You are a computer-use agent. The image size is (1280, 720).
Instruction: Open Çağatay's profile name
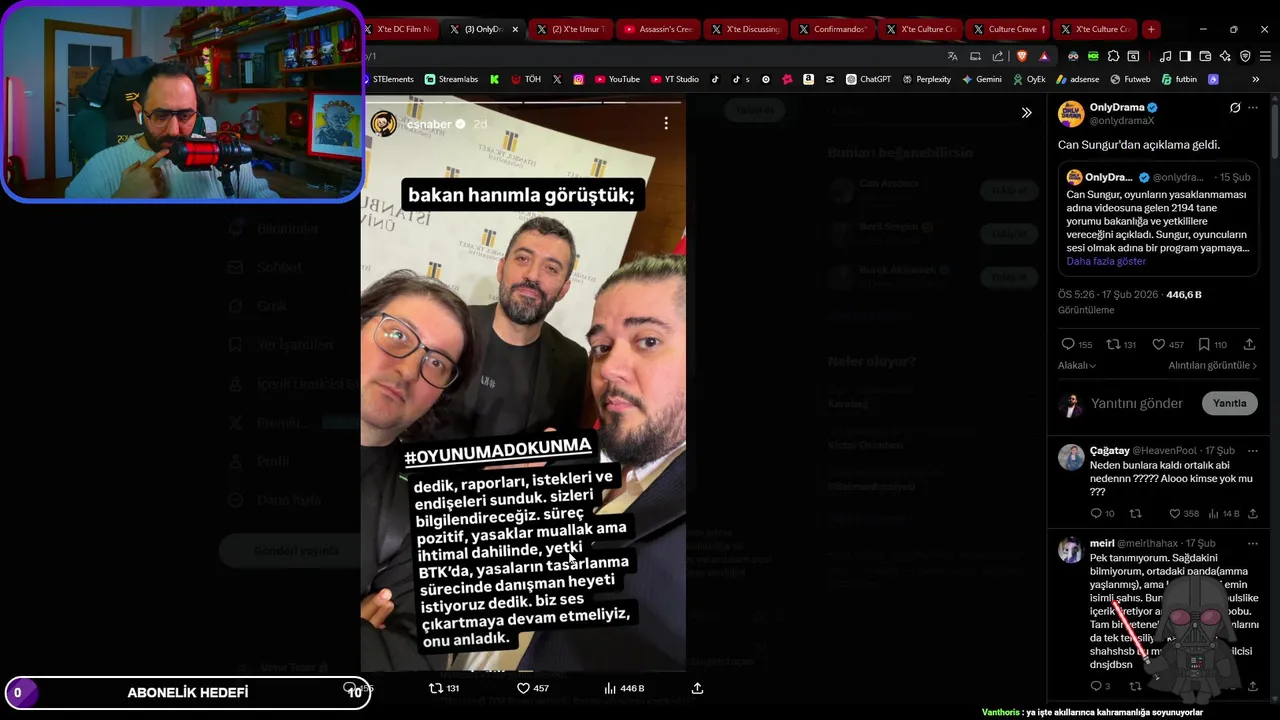1109,451
